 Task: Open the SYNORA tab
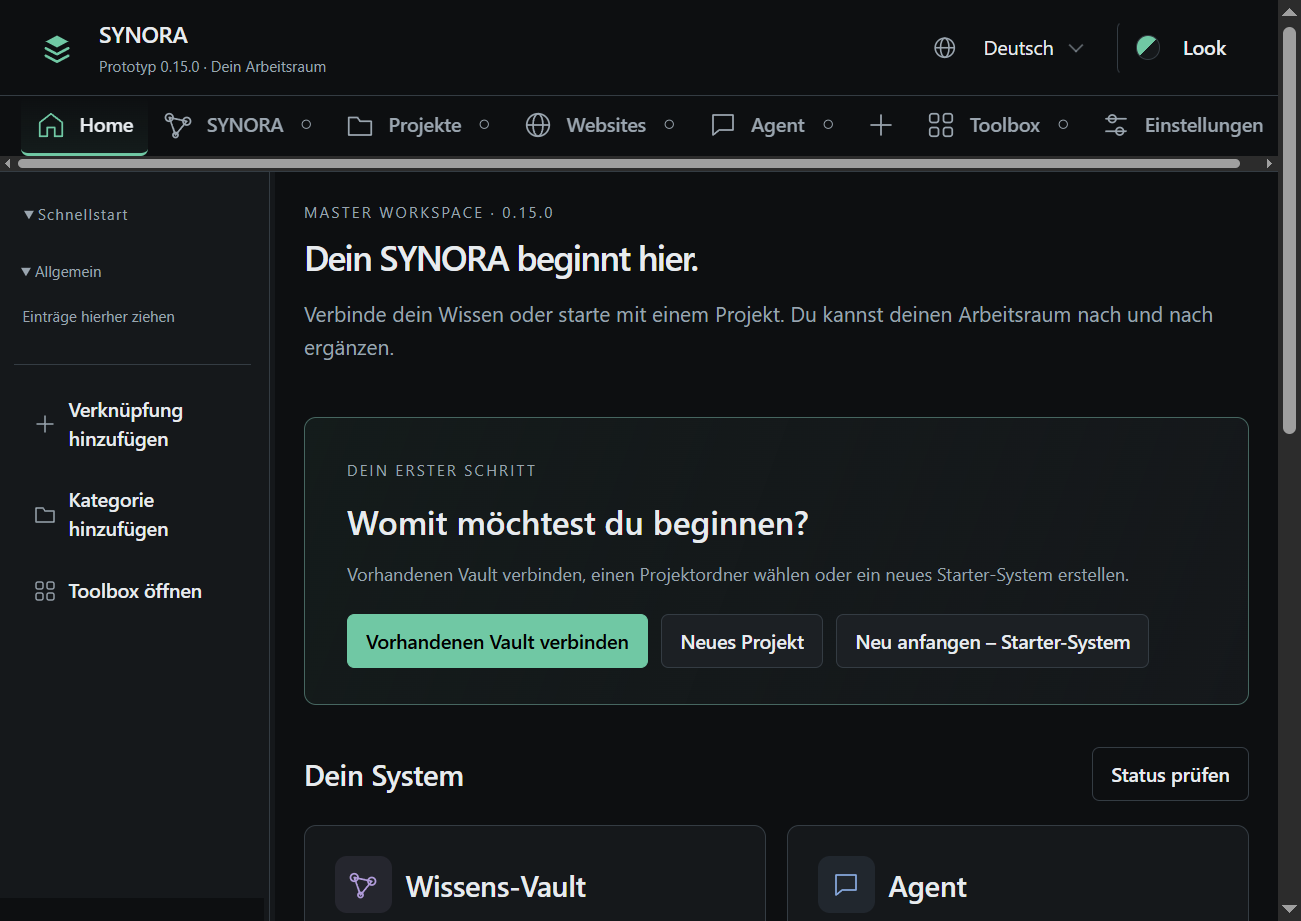[x=238, y=126]
